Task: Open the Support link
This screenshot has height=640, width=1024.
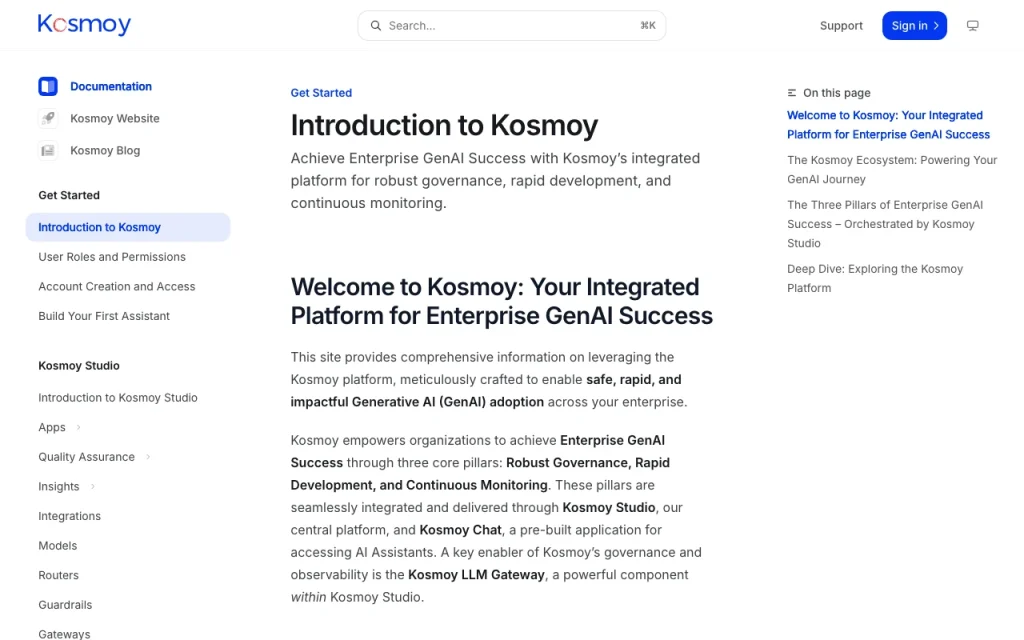Action: (841, 25)
